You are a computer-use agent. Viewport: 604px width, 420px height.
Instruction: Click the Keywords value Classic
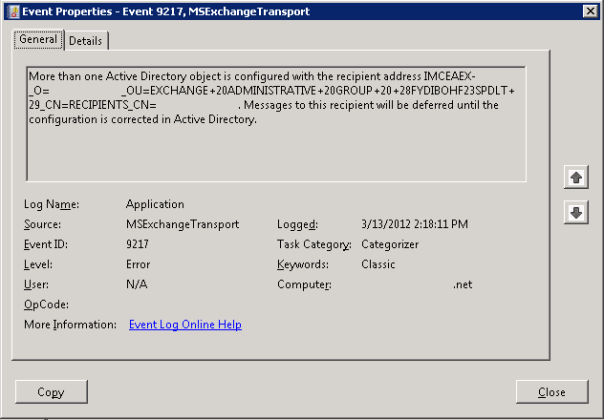[378, 265]
